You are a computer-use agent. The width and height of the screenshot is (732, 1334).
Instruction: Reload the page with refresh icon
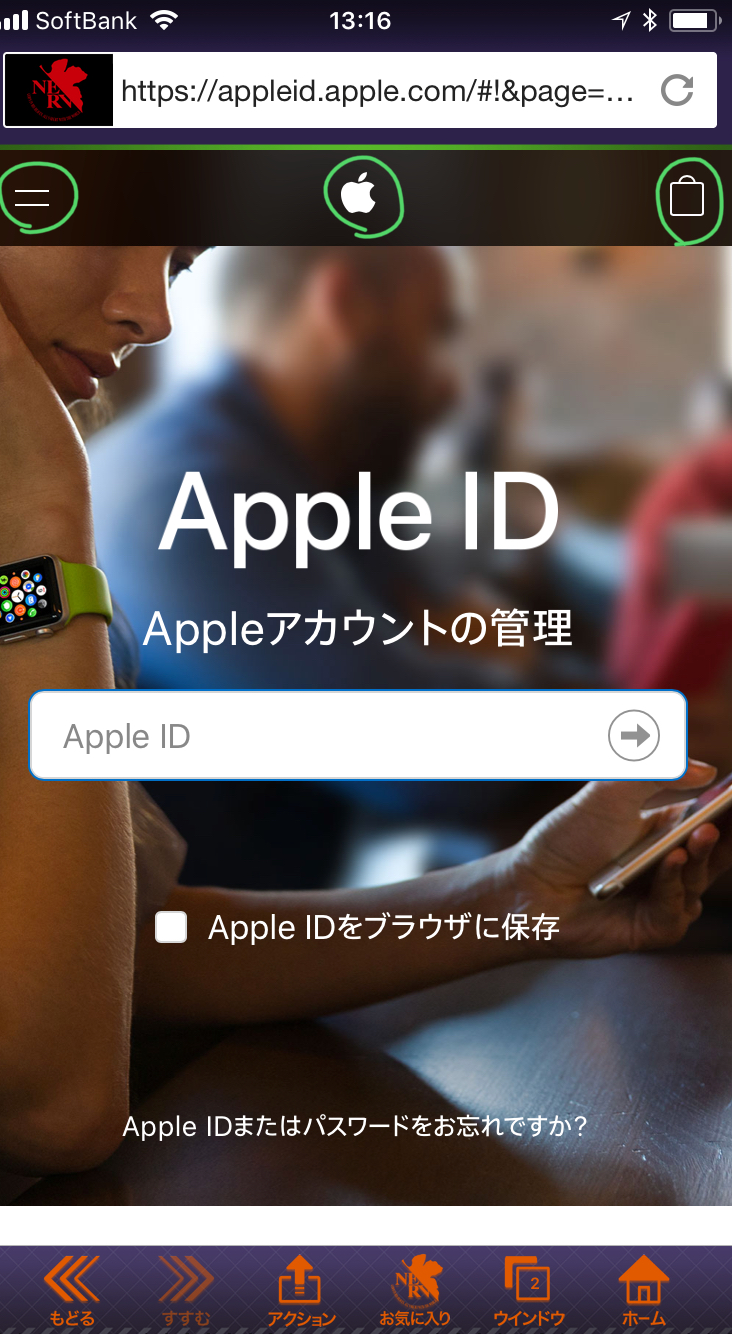point(677,91)
